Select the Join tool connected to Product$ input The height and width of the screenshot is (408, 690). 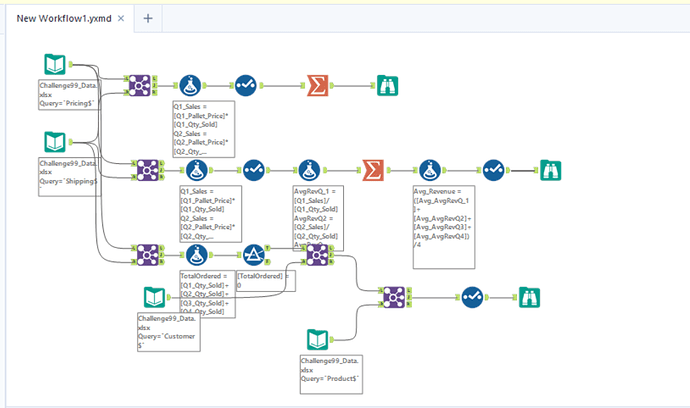[x=394, y=296]
